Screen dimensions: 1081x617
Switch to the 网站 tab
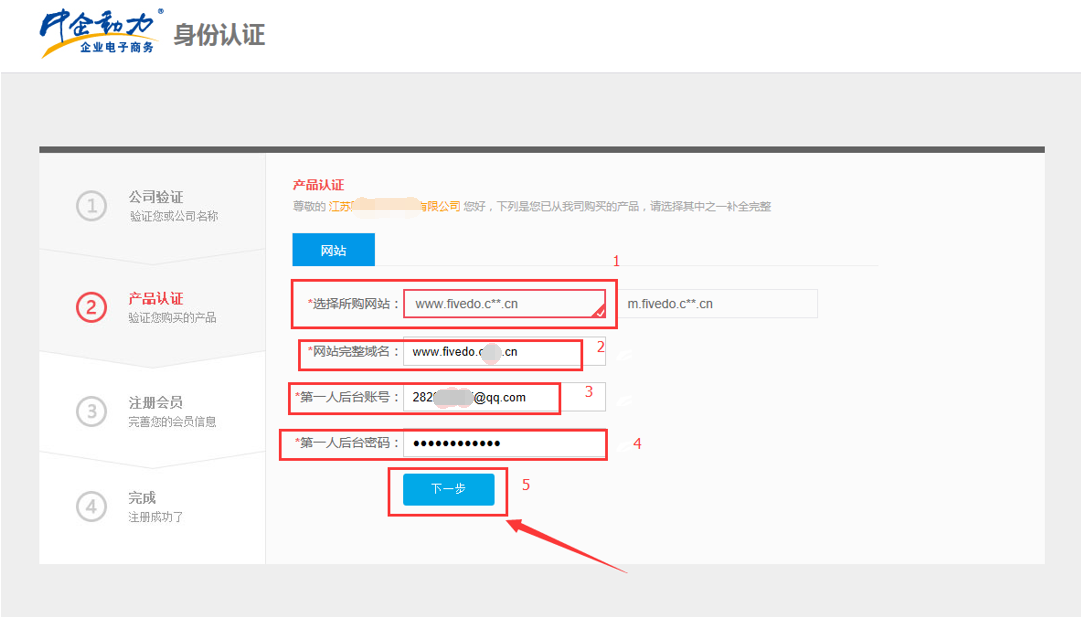point(333,250)
